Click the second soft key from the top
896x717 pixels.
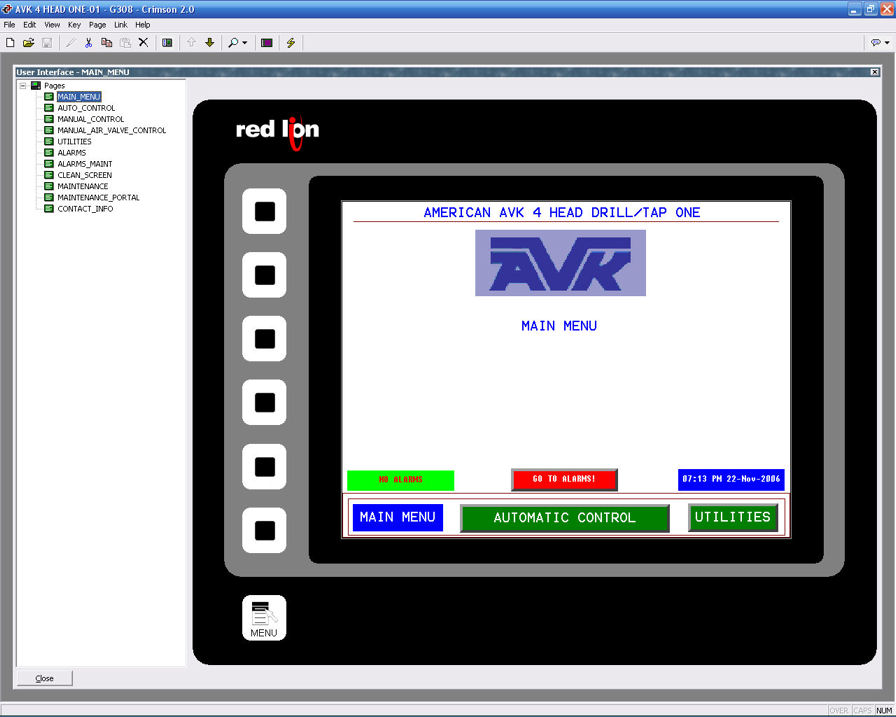265,275
